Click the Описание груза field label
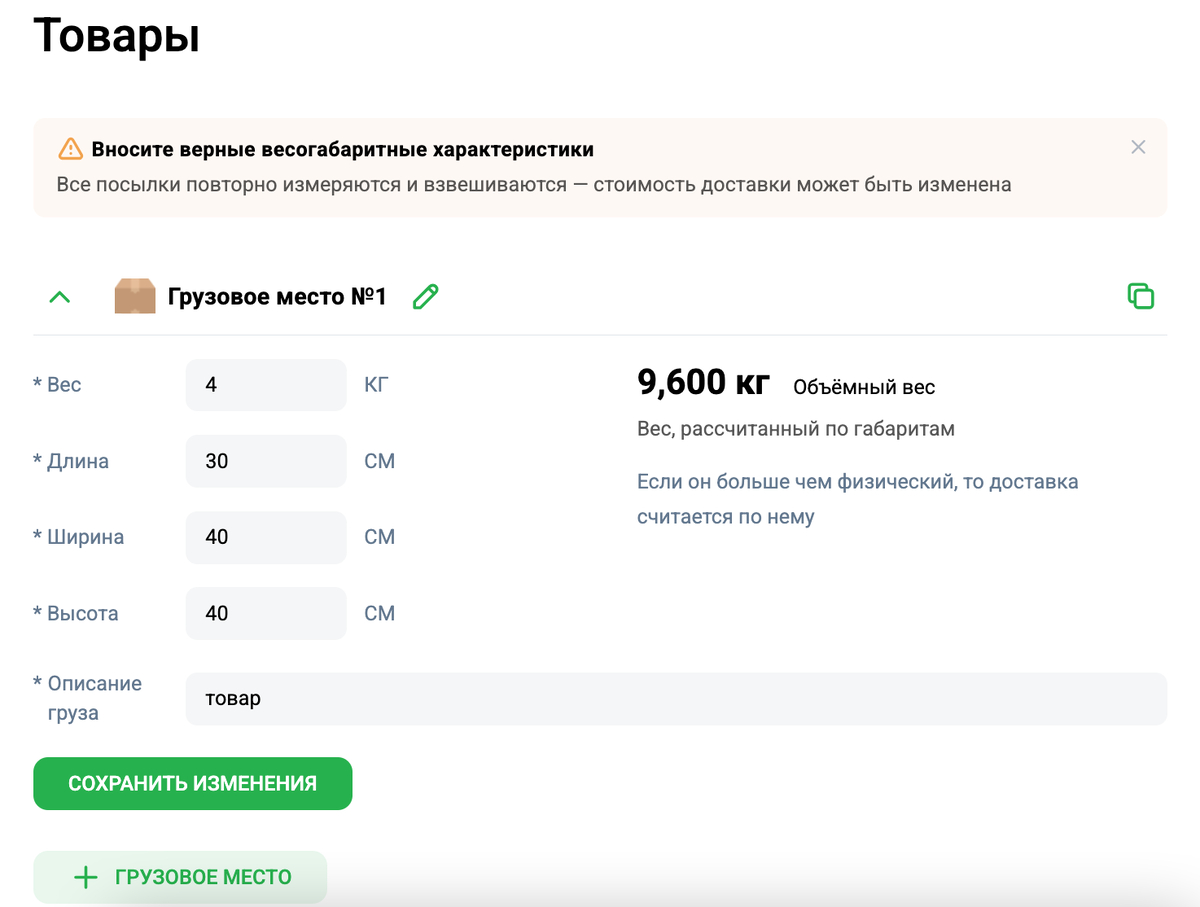Image resolution: width=1200 pixels, height=907 pixels. pos(93,698)
